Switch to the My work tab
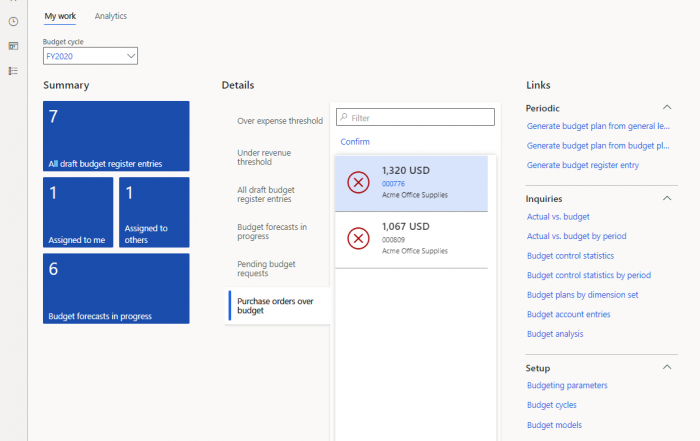The image size is (700, 441). click(x=60, y=16)
